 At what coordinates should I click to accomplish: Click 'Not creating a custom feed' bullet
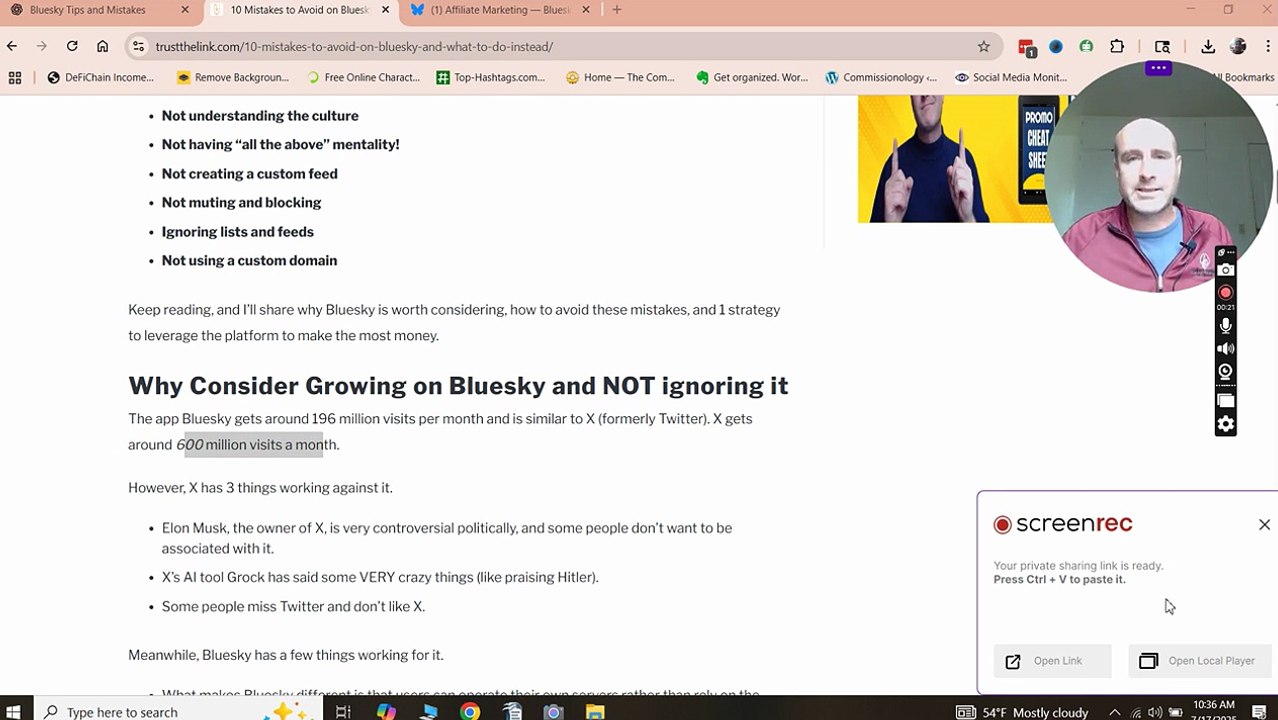(x=249, y=174)
